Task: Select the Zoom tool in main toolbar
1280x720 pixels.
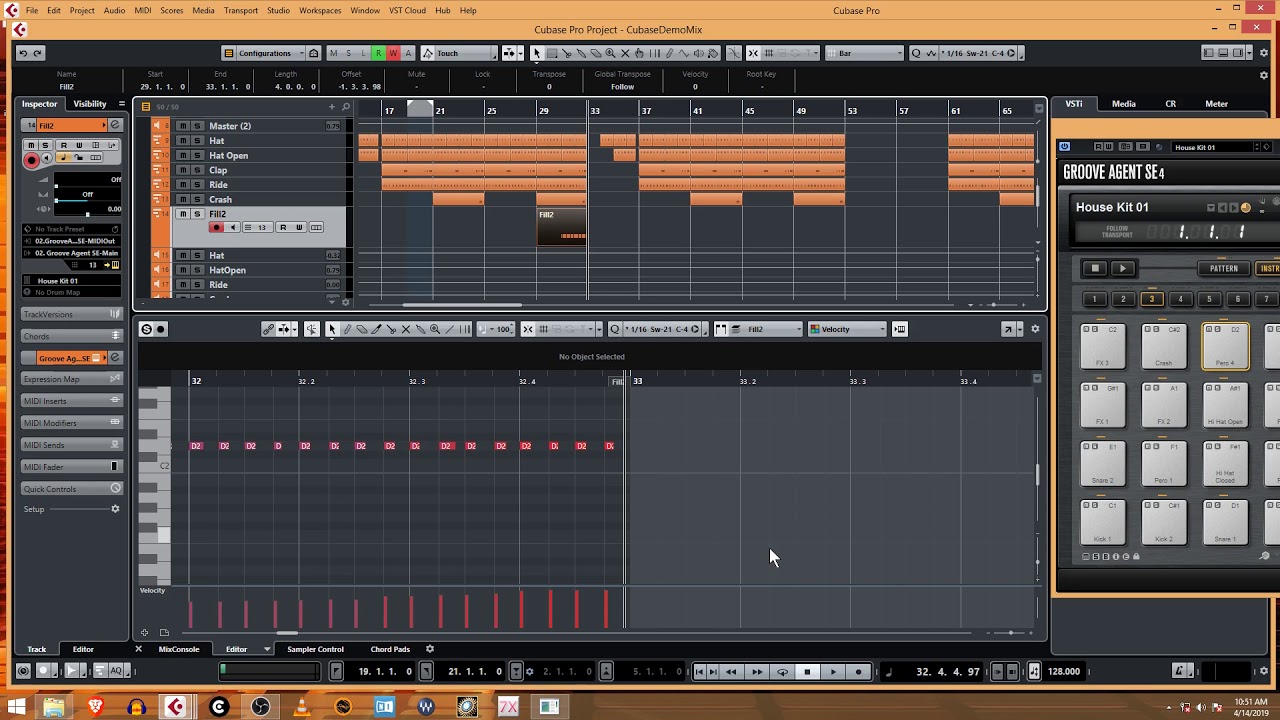Action: (x=610, y=53)
